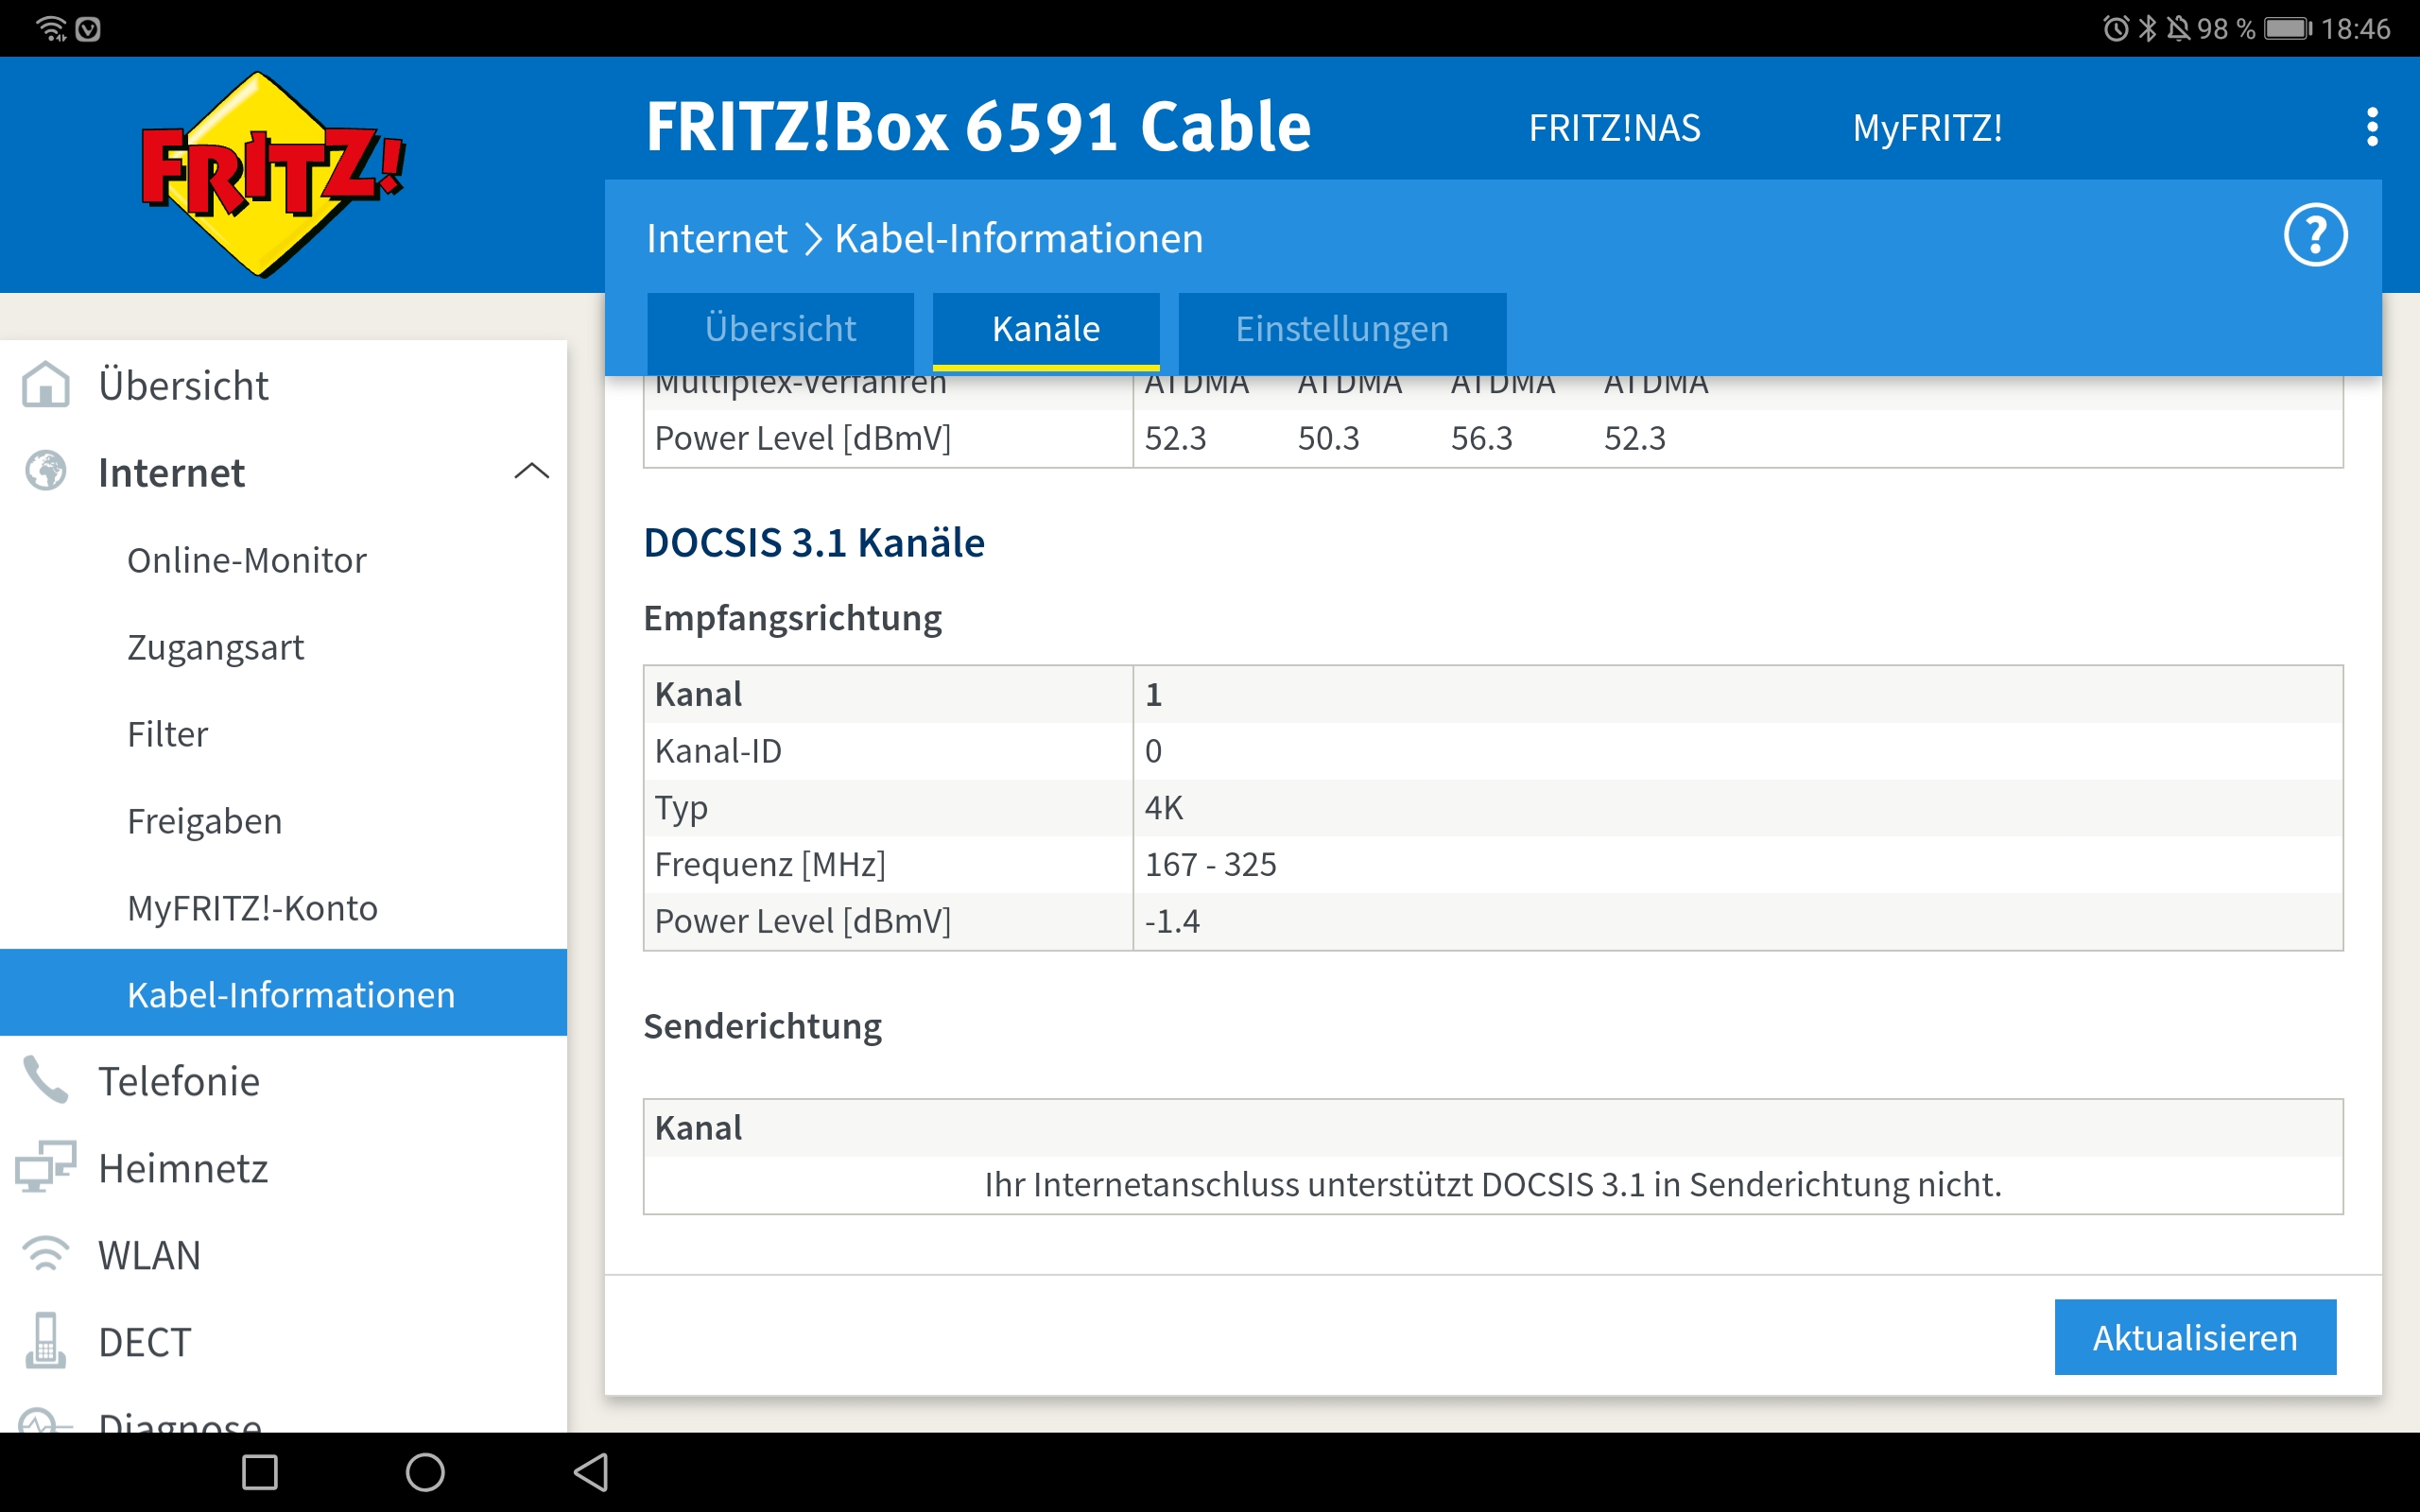Tap the Android back triangle button
The image size is (2420, 1512).
pyautogui.click(x=591, y=1472)
